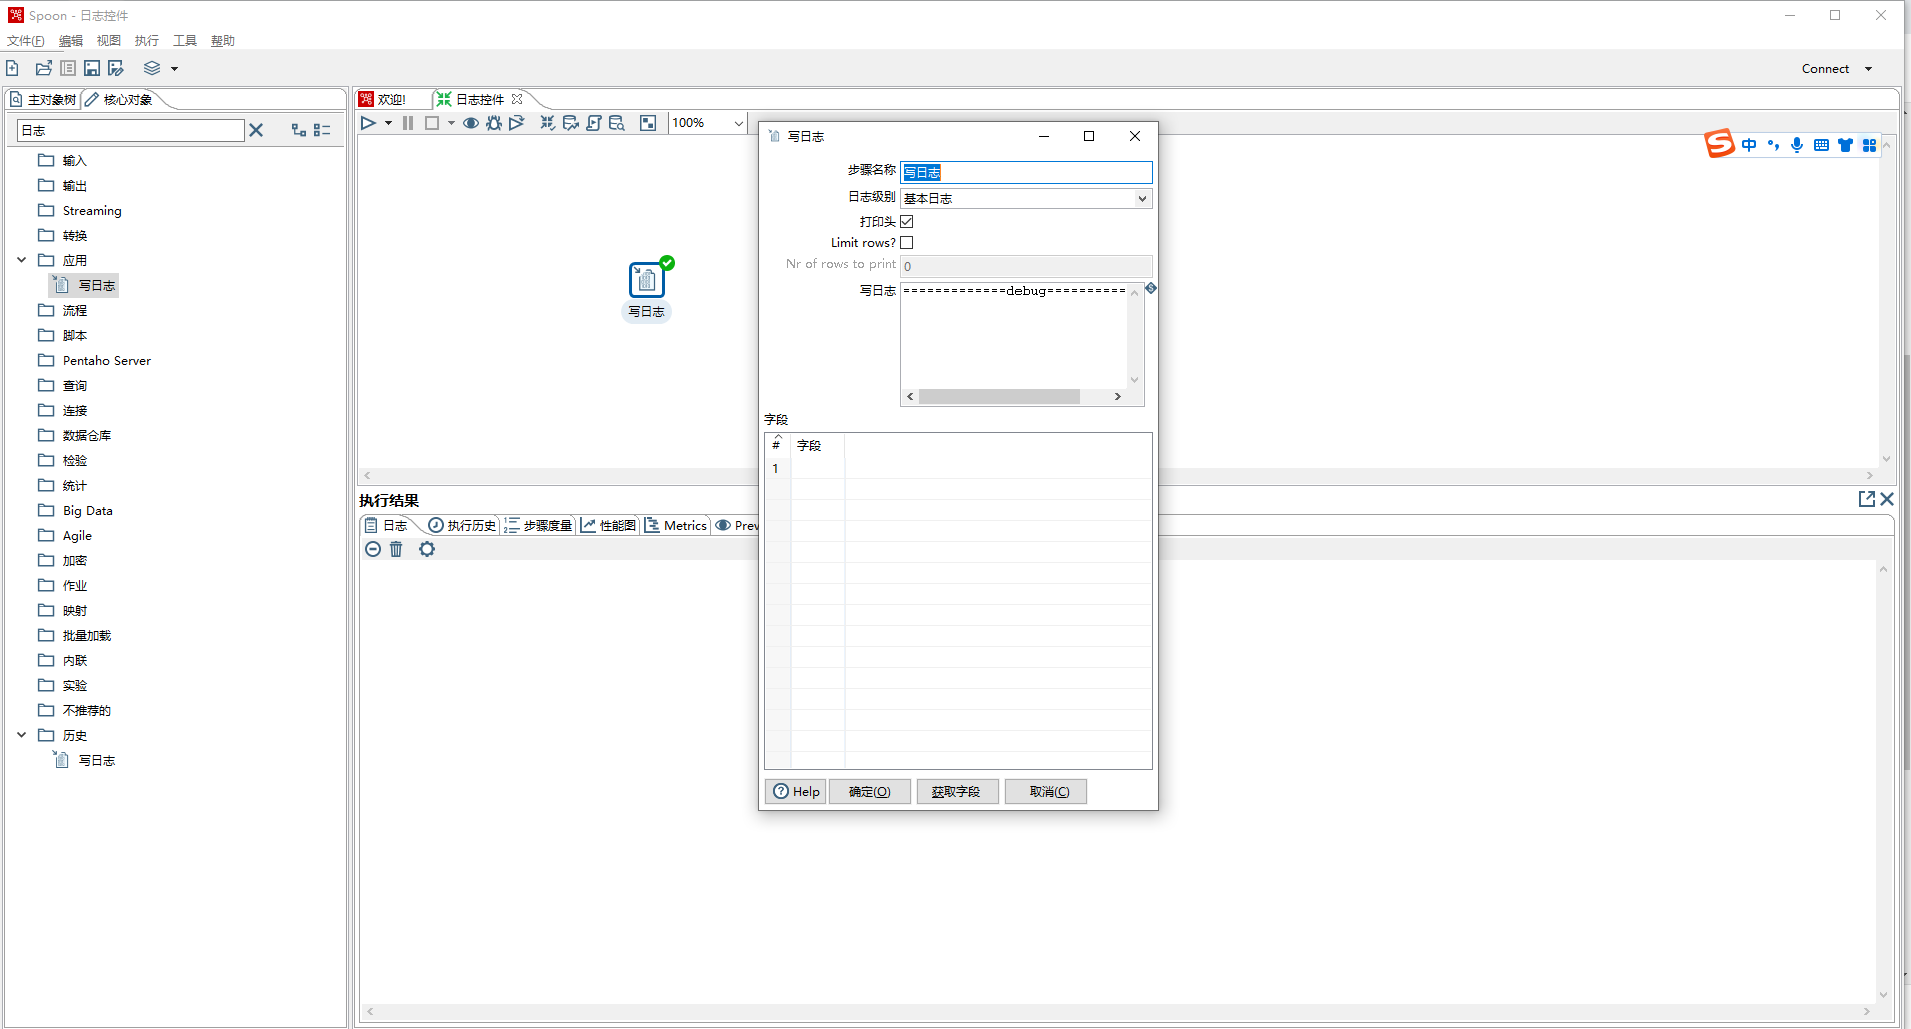This screenshot has height=1029, width=1911.
Task: Collapse the 历史 folder
Action: 21,735
